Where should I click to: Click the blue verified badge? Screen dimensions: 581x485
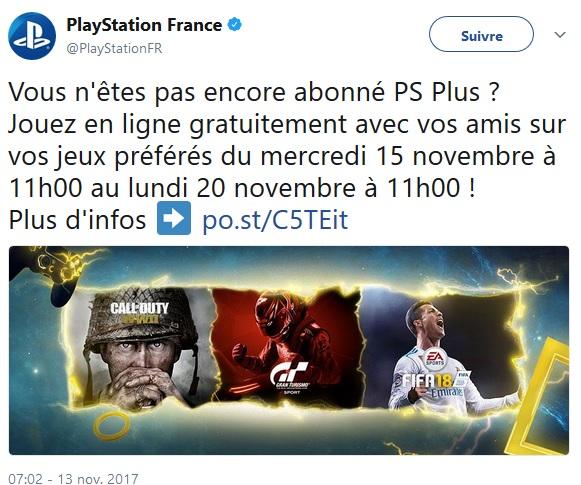(x=235, y=25)
